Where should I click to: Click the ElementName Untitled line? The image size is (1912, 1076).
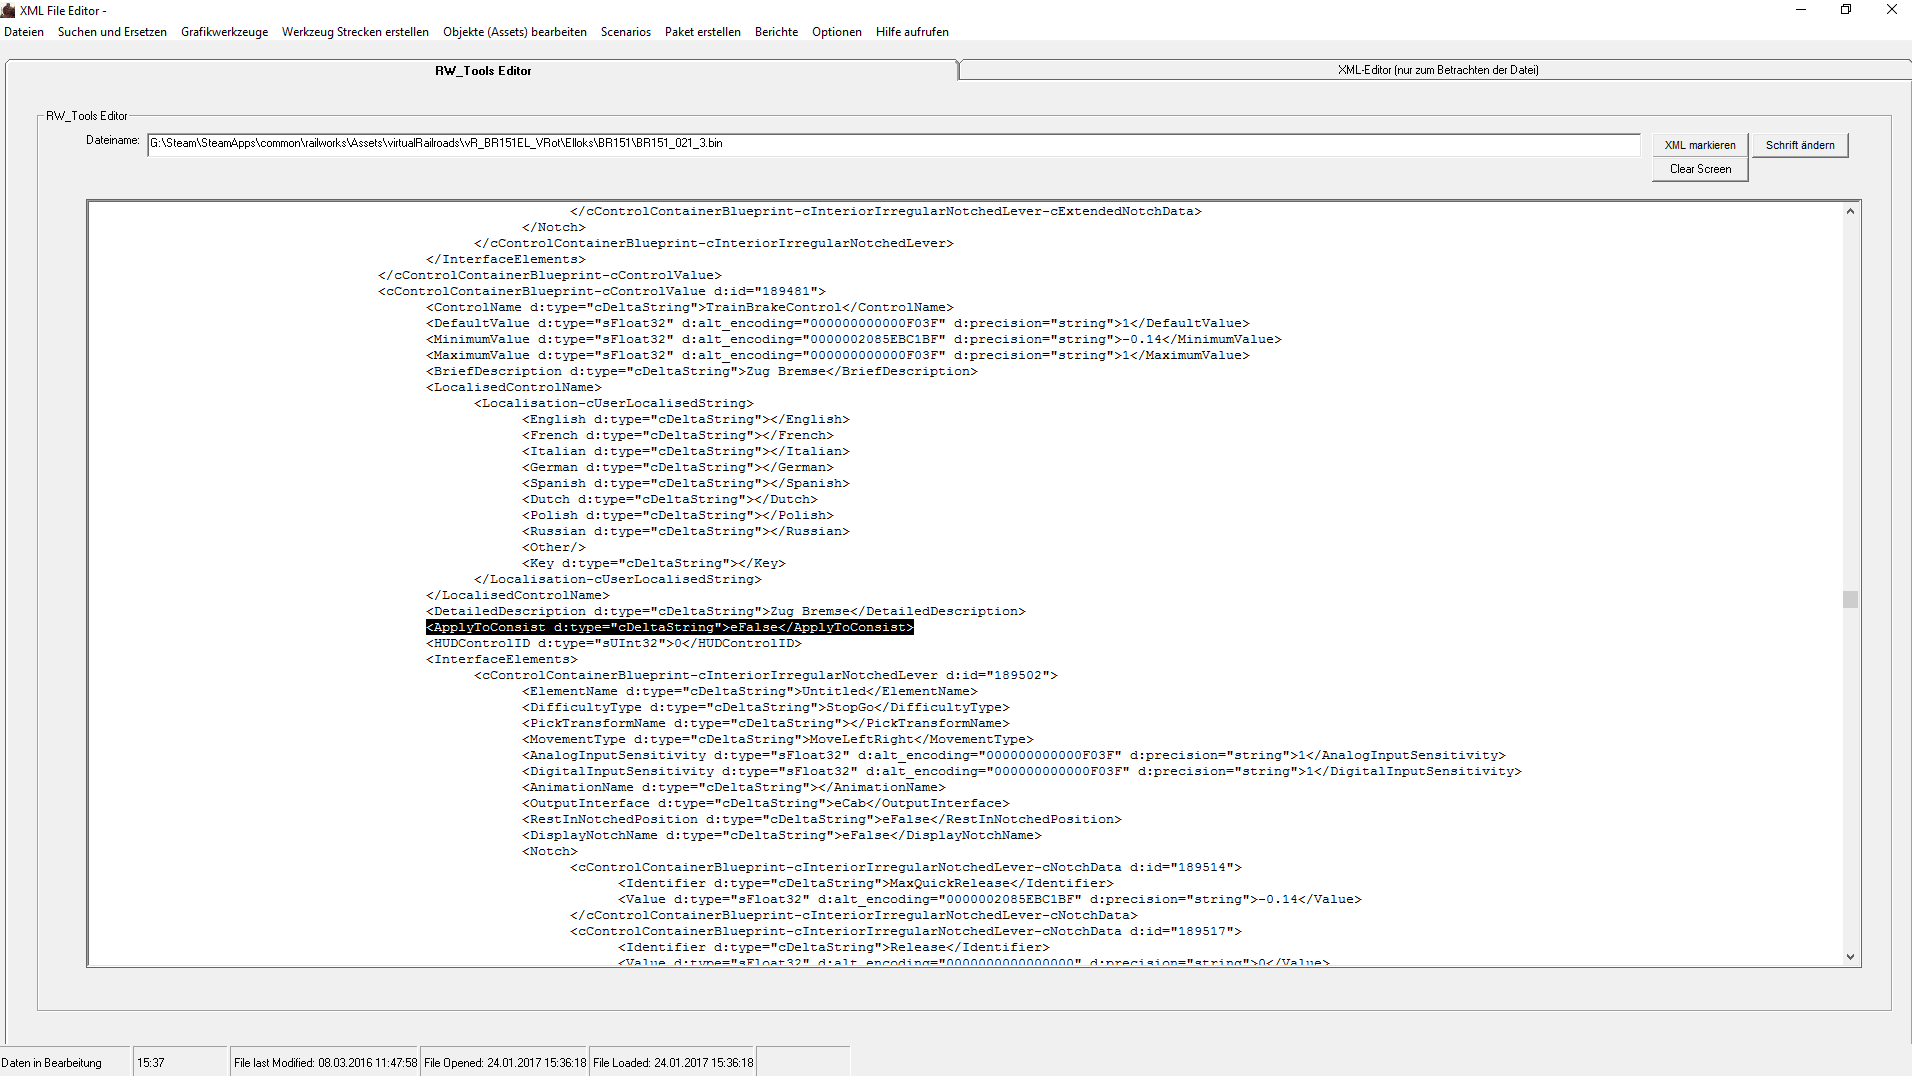(750, 691)
